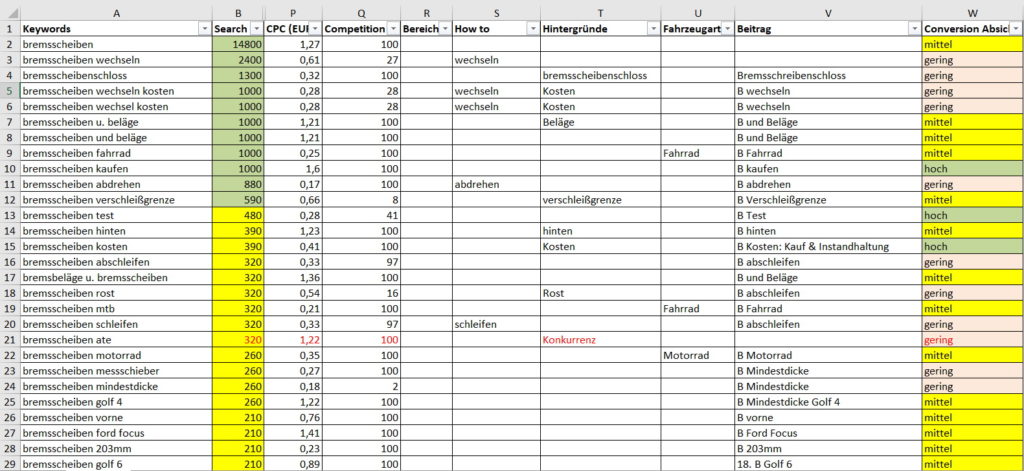Select 'Motorrad' in Fahrzeugart column

tap(697, 355)
